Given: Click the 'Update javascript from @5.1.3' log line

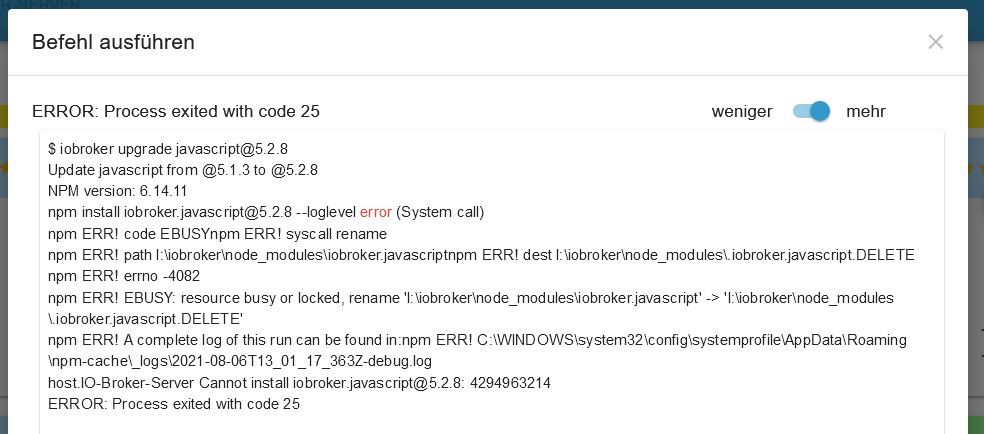Looking at the screenshot, I should 183,170.
